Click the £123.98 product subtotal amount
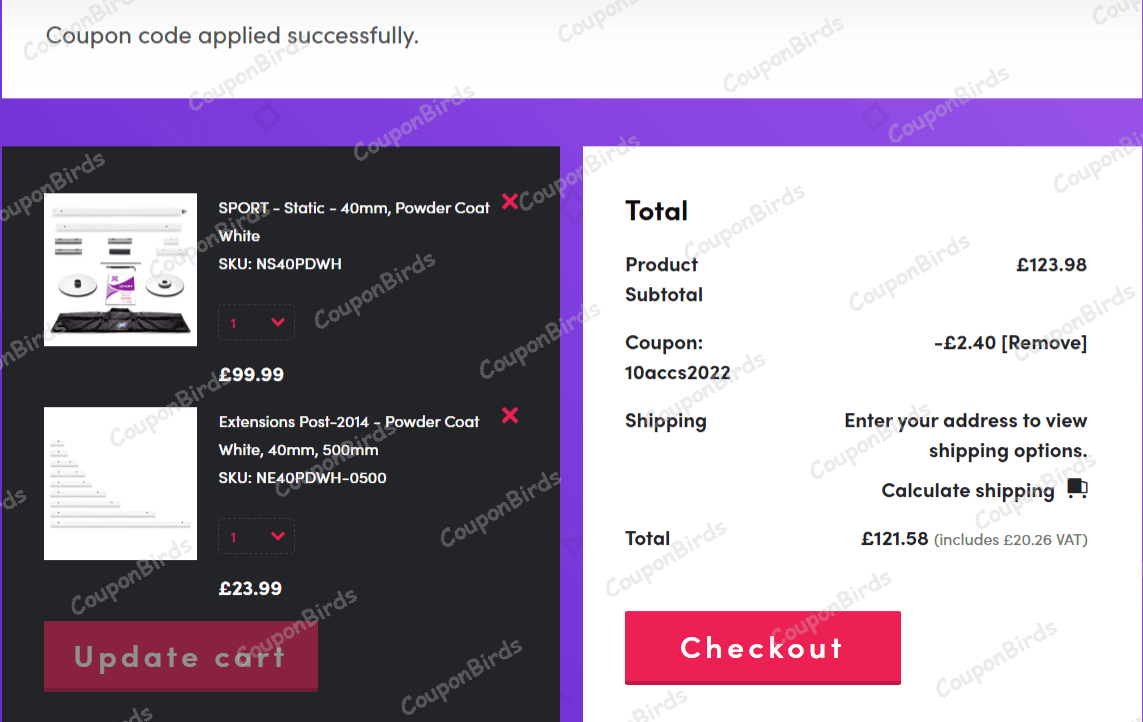Viewport: 1143px width, 722px height. 1051,265
